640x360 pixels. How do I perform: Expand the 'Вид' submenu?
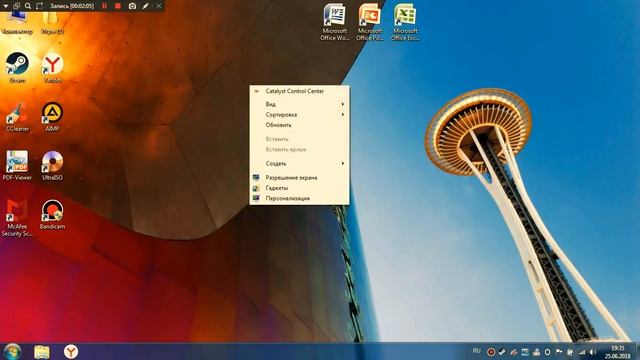(x=299, y=104)
